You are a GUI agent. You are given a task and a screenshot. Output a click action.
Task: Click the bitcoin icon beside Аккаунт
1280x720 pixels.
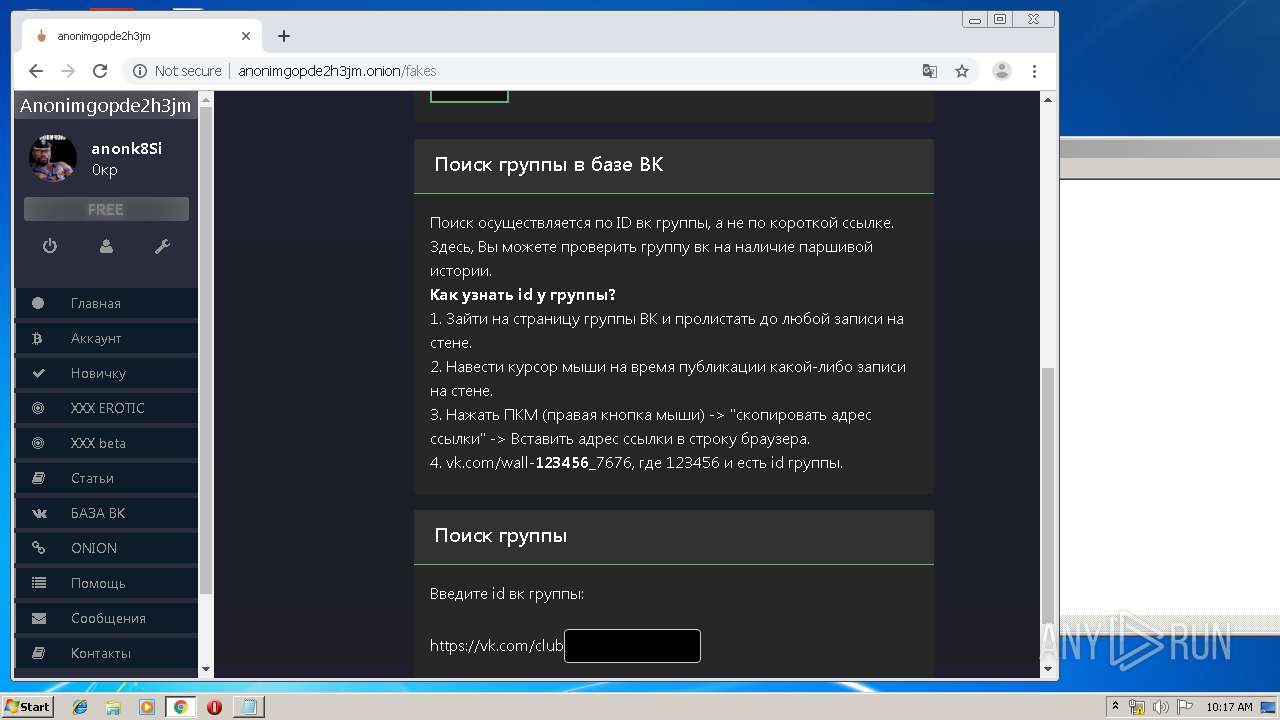[38, 338]
